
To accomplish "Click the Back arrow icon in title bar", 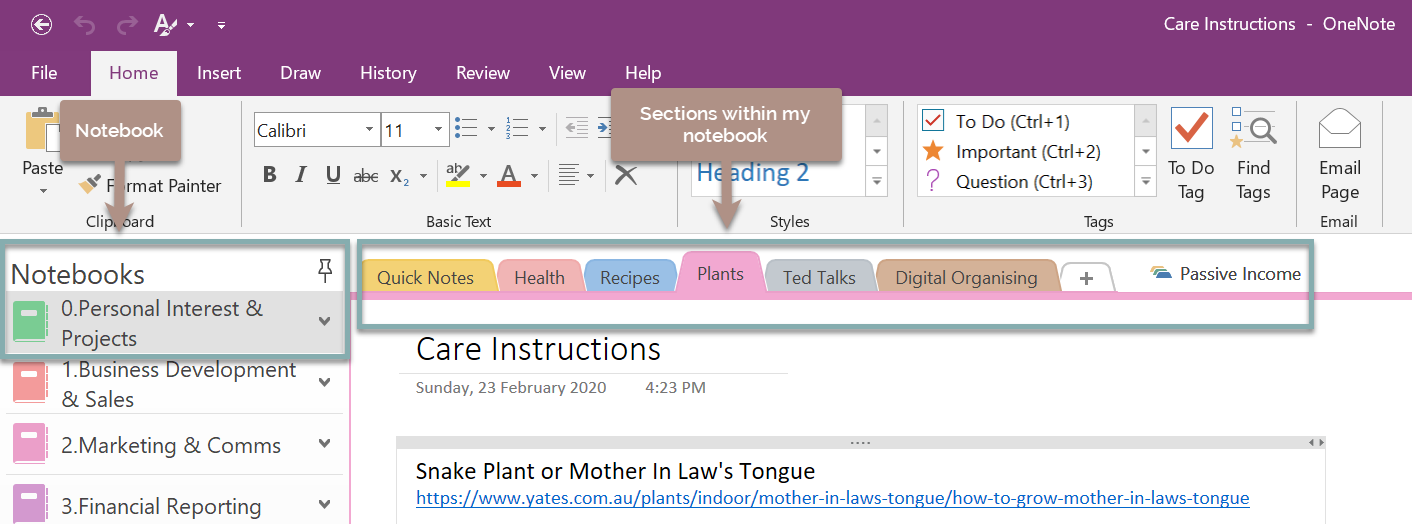I will [x=42, y=24].
